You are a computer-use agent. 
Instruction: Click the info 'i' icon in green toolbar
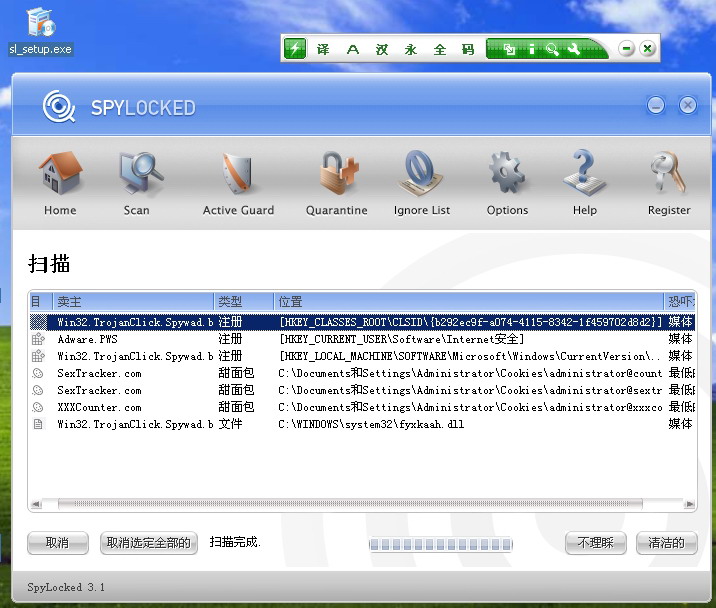pyautogui.click(x=531, y=49)
